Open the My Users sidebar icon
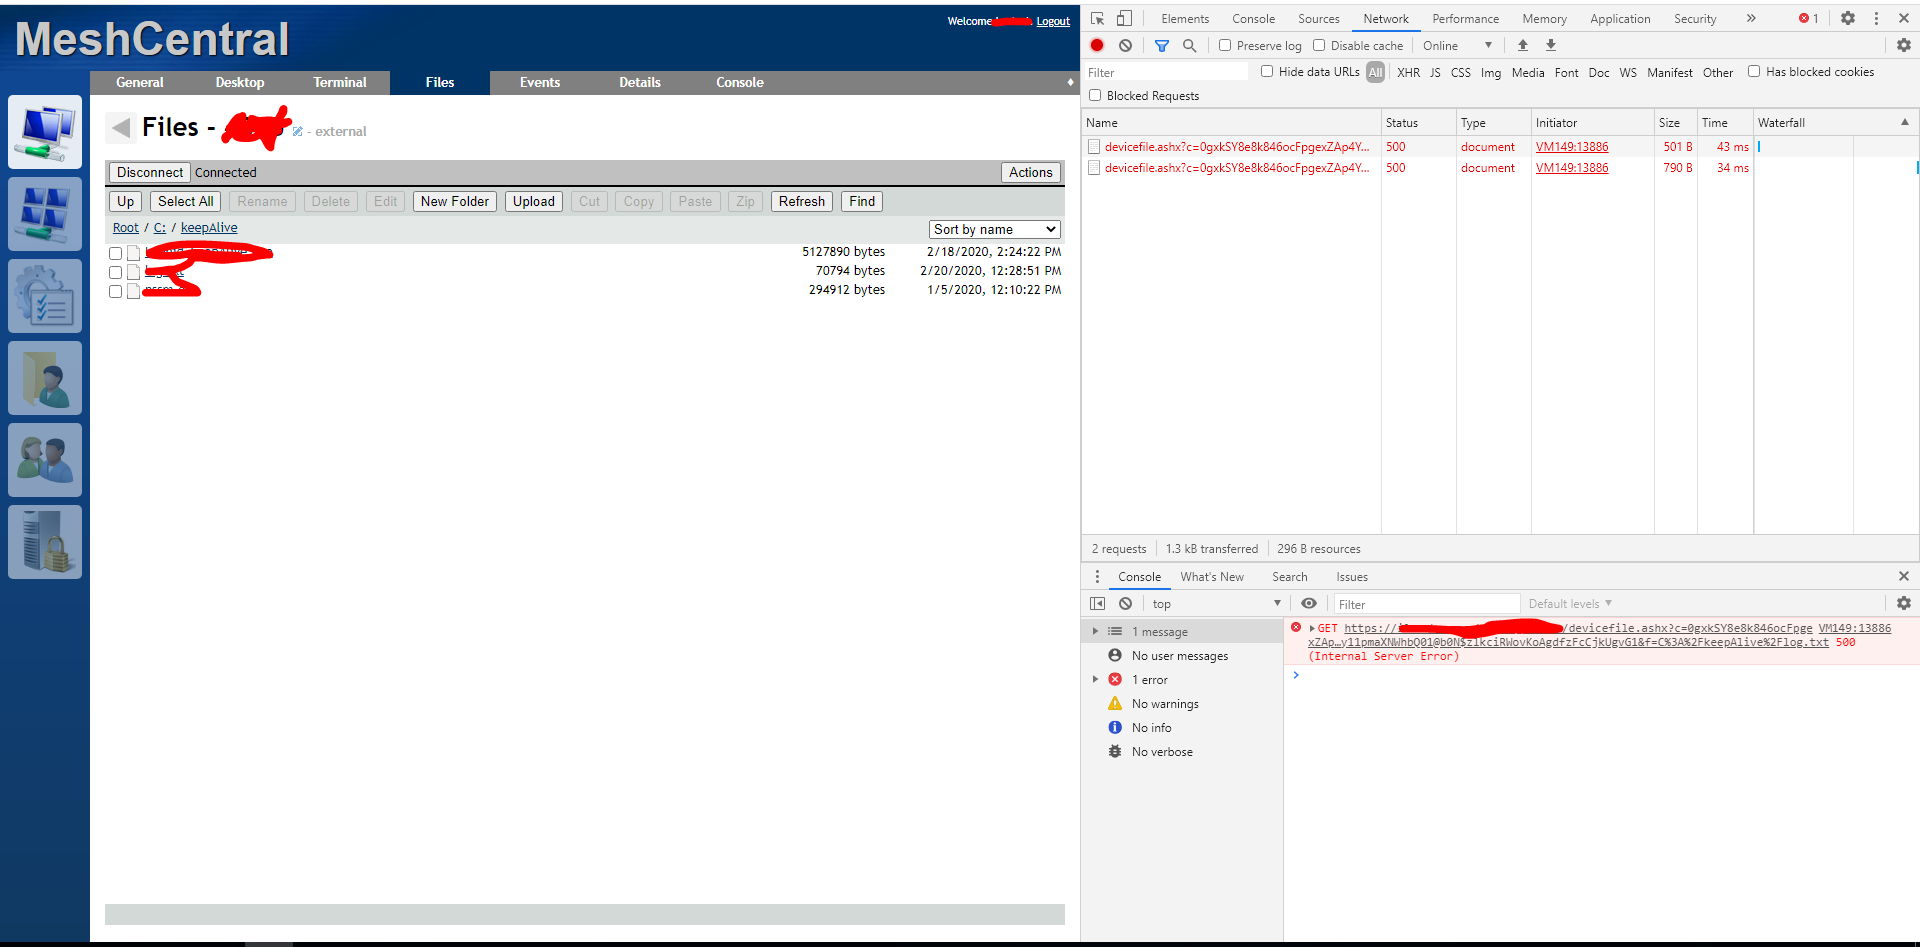This screenshot has height=947, width=1920. click(x=45, y=460)
